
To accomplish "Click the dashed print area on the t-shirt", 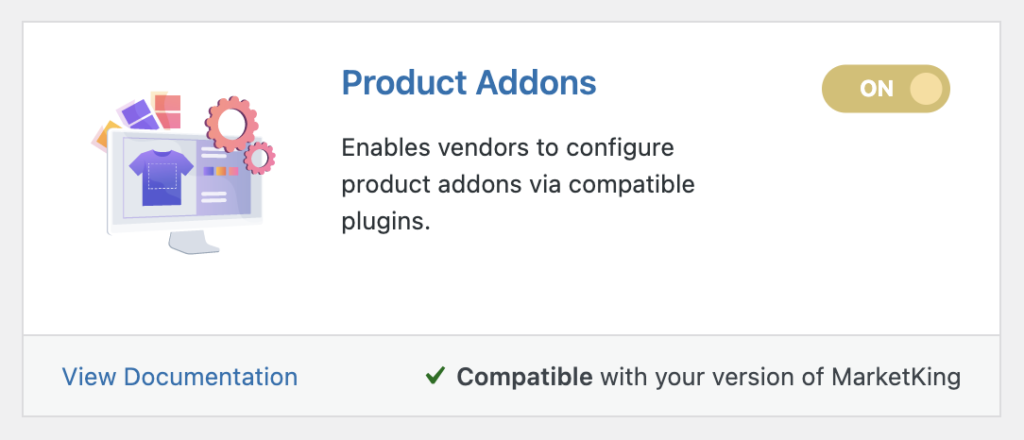I will 160,176.
